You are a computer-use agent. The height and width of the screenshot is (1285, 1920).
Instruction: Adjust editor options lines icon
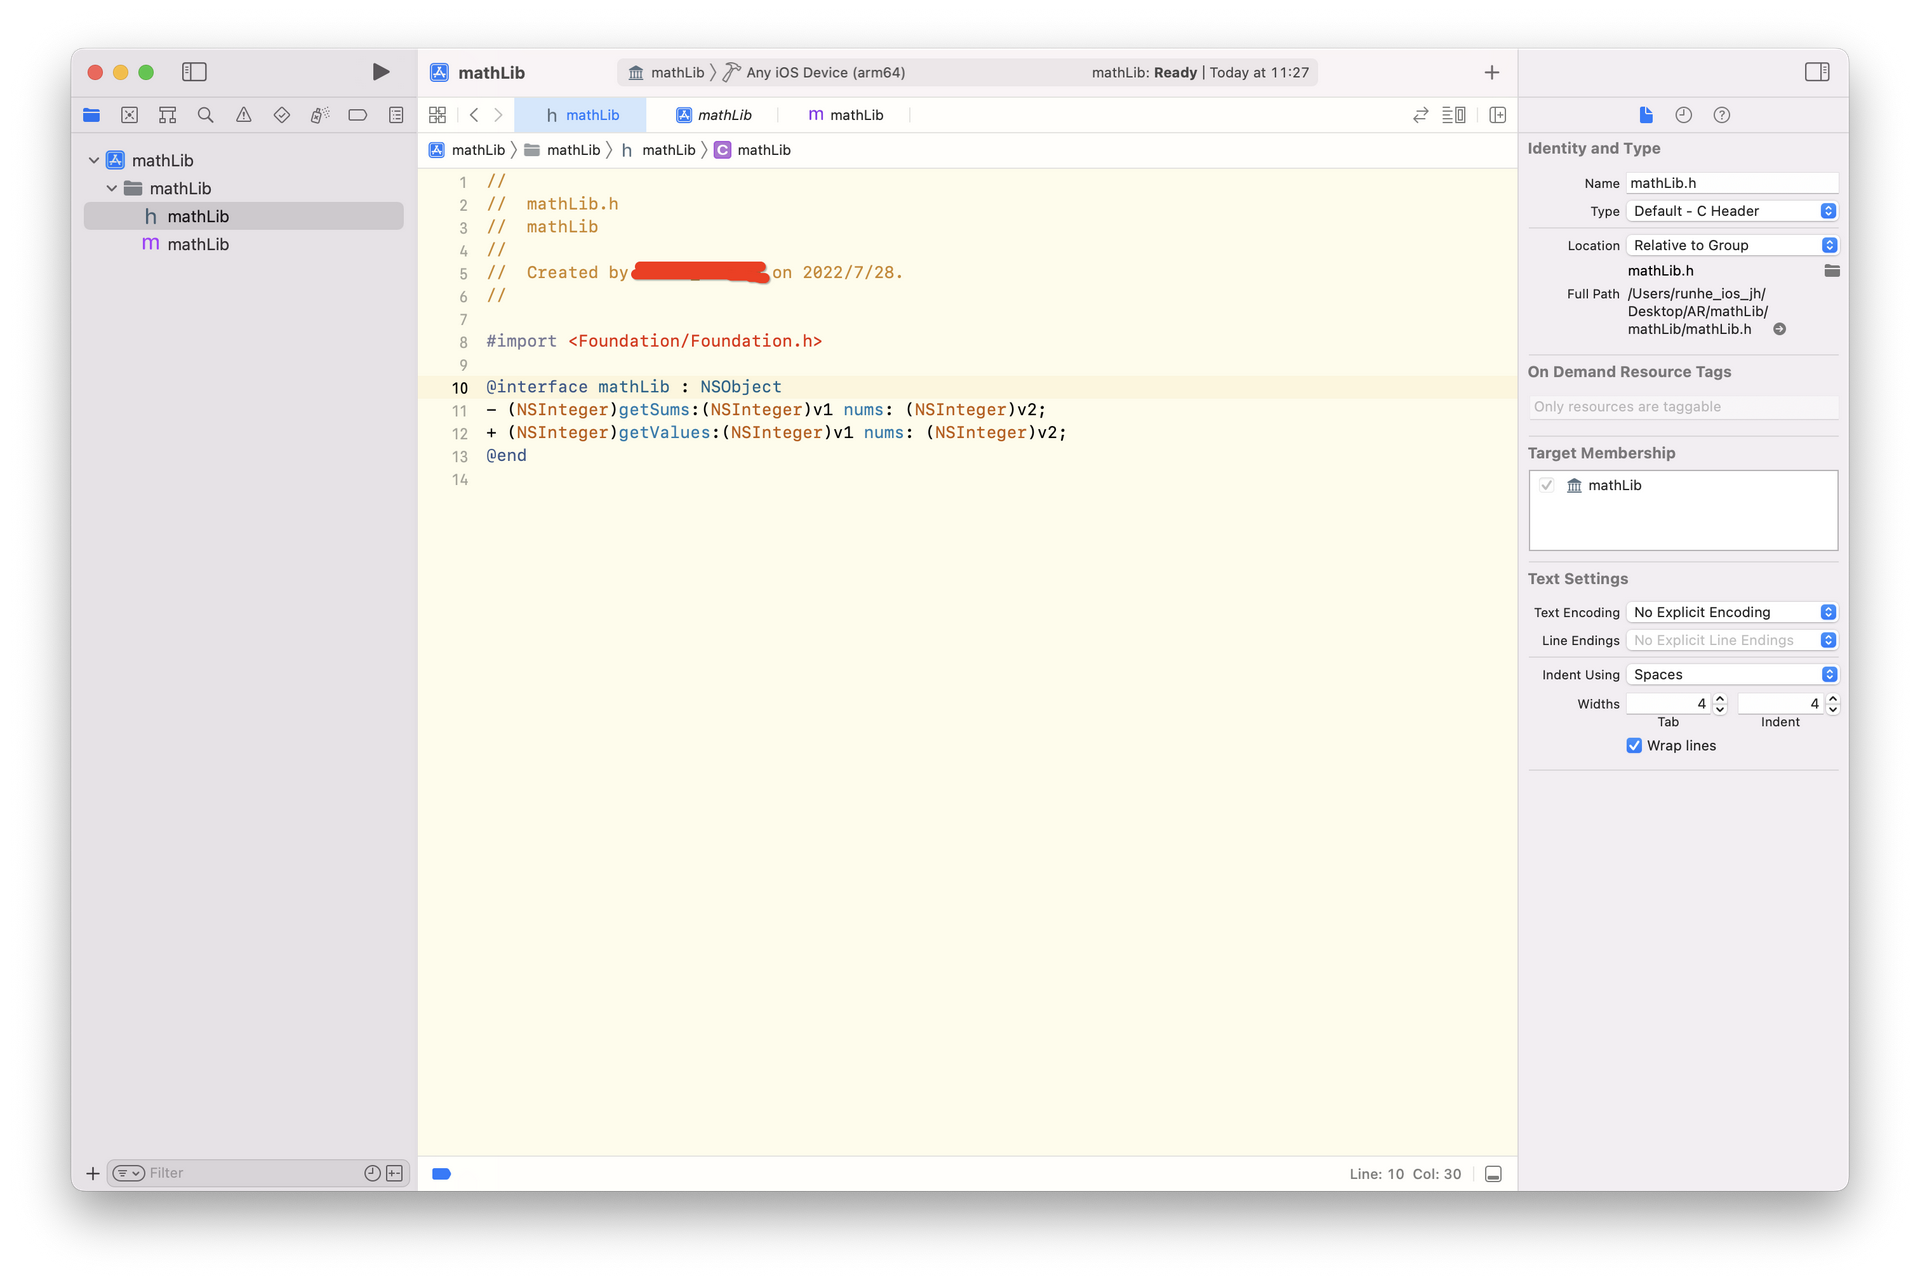click(1454, 115)
